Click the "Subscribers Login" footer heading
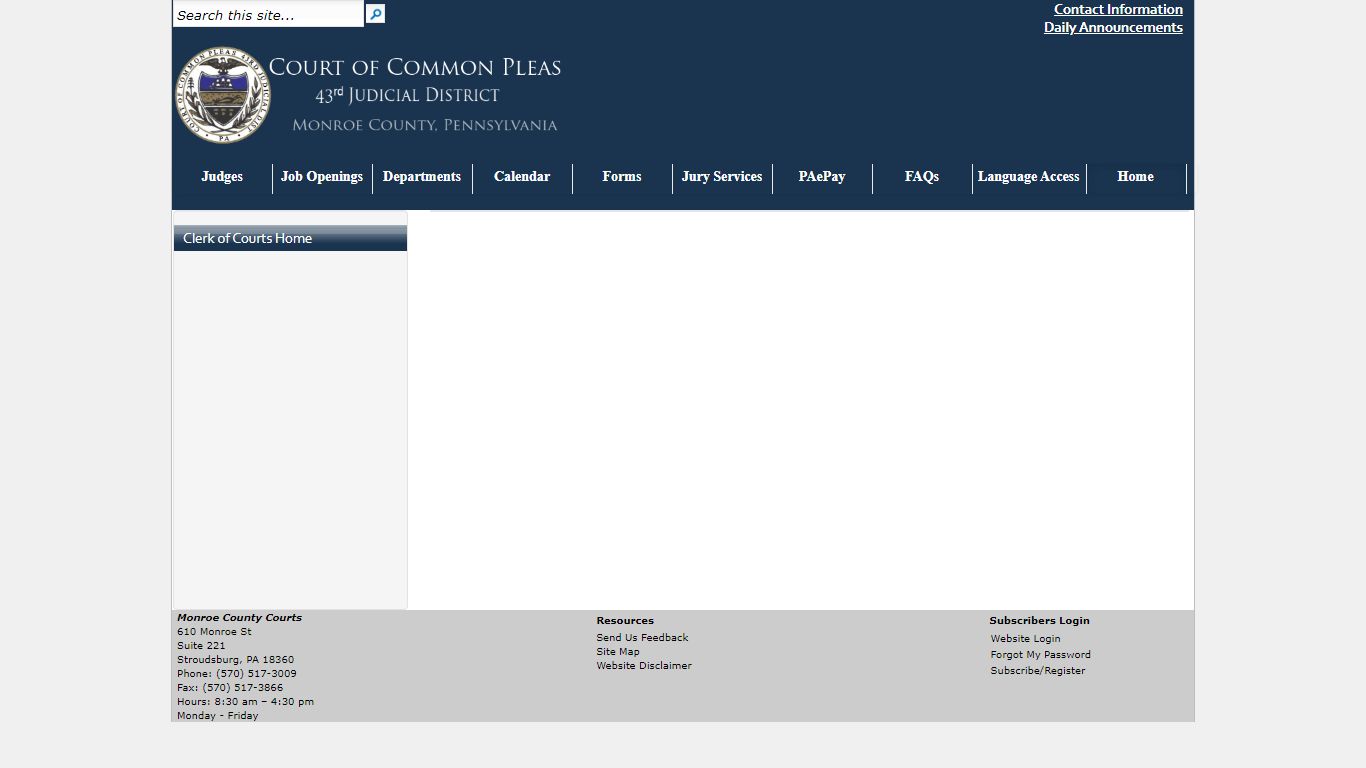Image resolution: width=1366 pixels, height=768 pixels. (x=1039, y=621)
